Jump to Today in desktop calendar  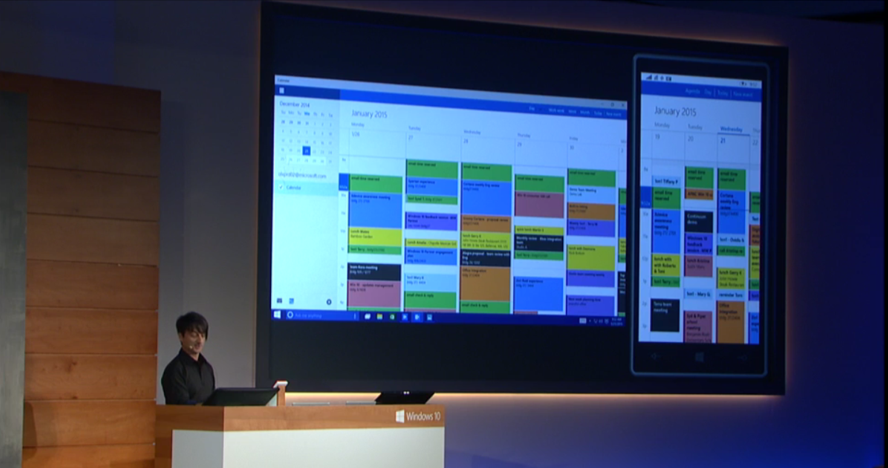[597, 113]
